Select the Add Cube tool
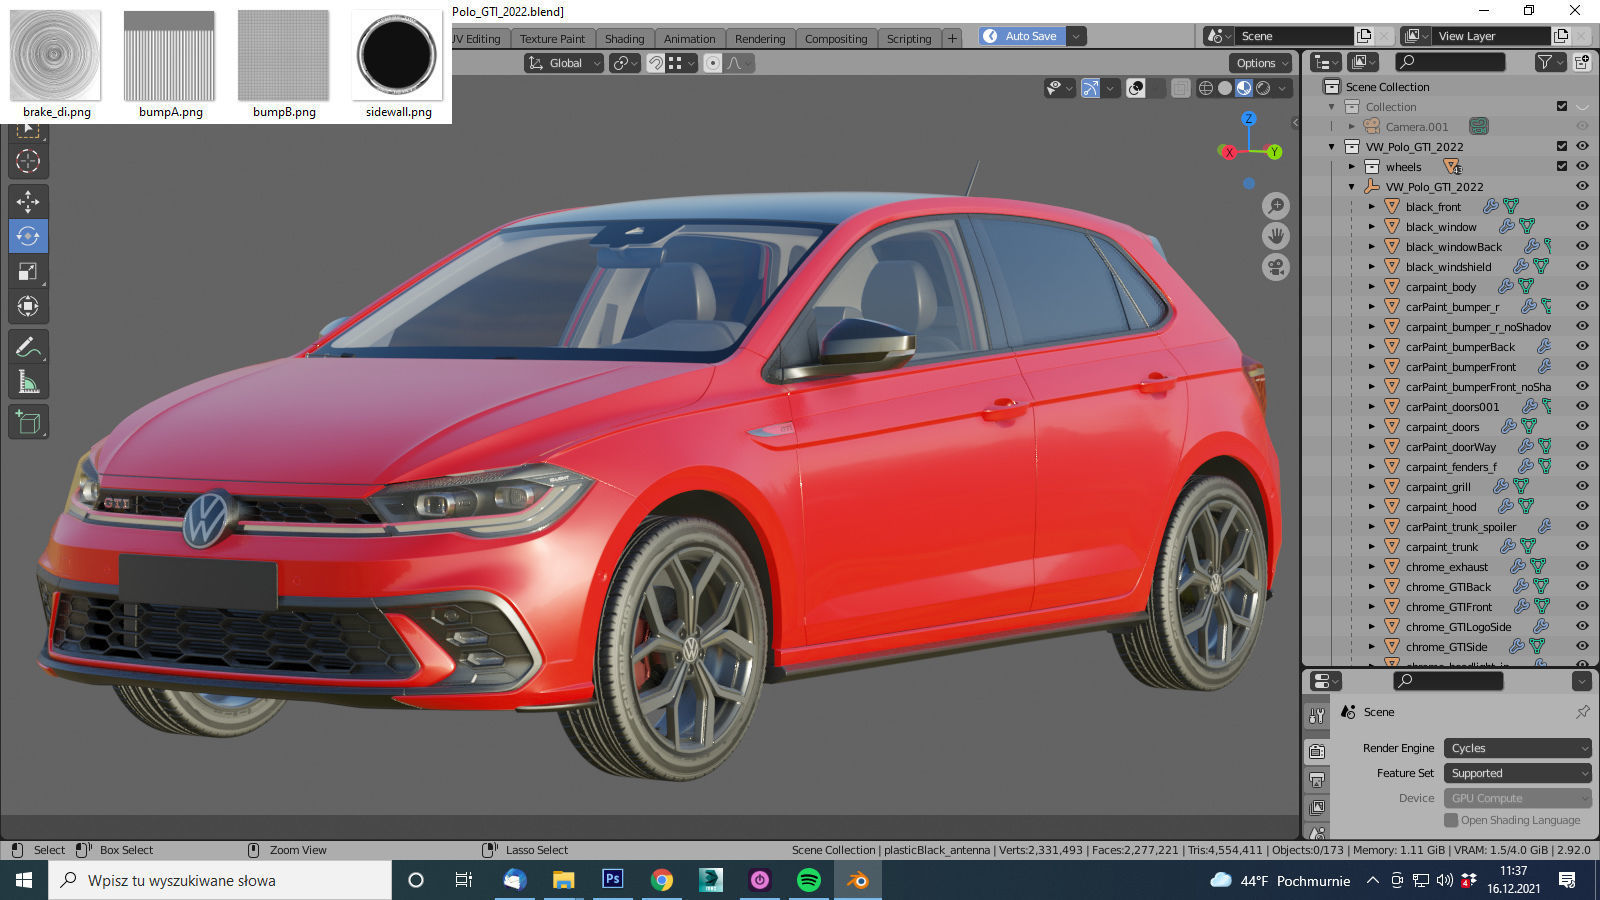1600x900 pixels. tap(28, 423)
